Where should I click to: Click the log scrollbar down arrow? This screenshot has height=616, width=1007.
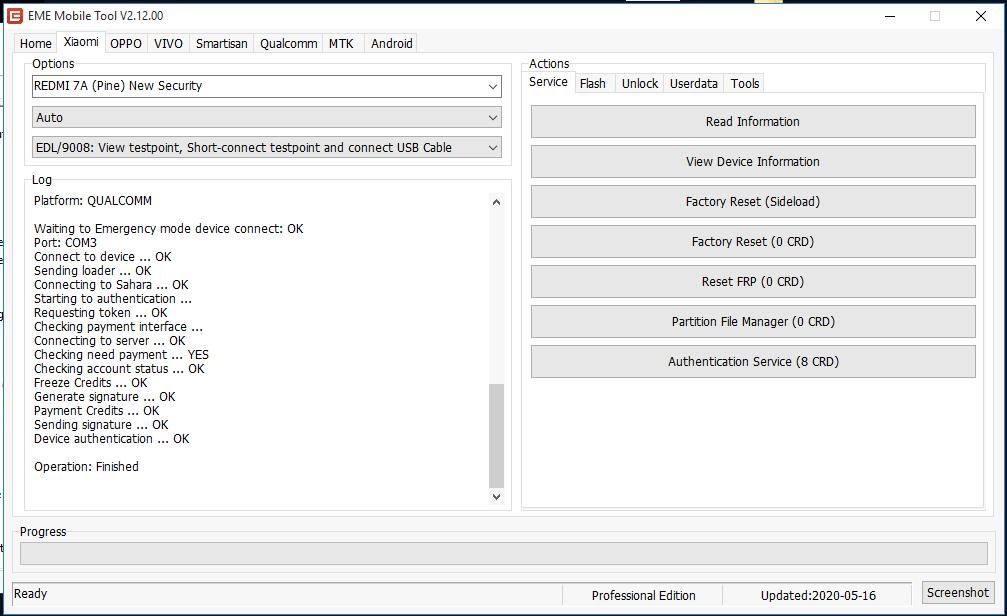[x=496, y=496]
